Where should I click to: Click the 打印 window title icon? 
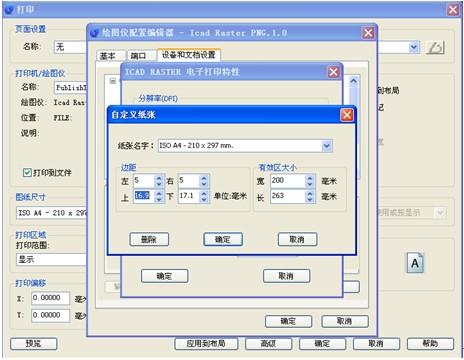[x=9, y=10]
